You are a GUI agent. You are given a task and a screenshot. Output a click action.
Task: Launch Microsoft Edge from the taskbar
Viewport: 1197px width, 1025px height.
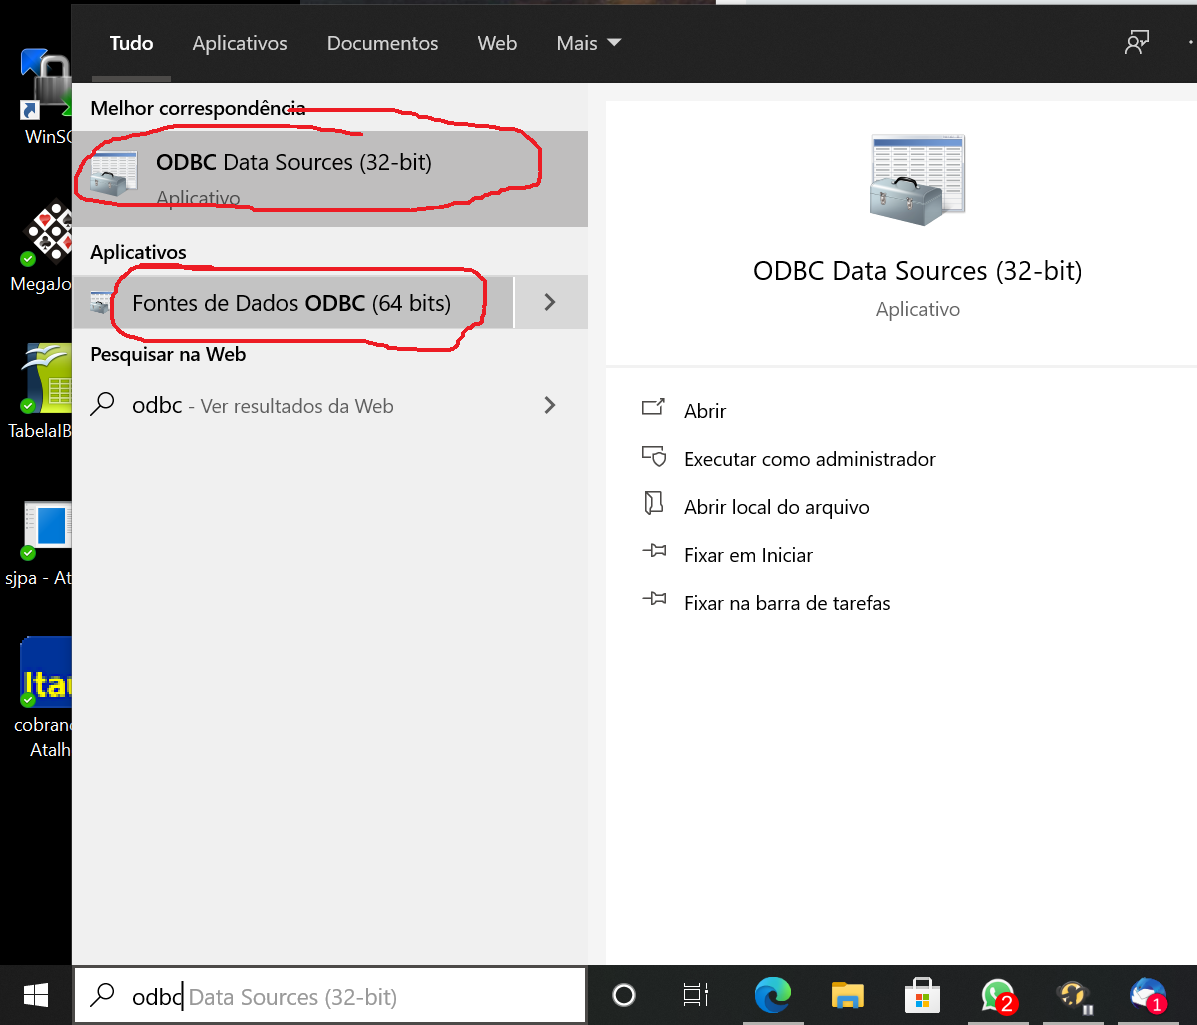[x=773, y=996]
